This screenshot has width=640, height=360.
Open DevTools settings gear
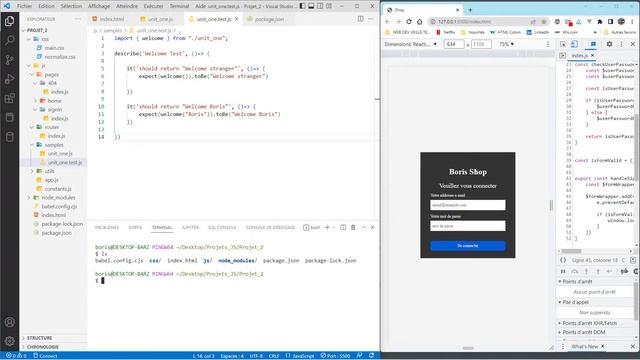coord(609,44)
